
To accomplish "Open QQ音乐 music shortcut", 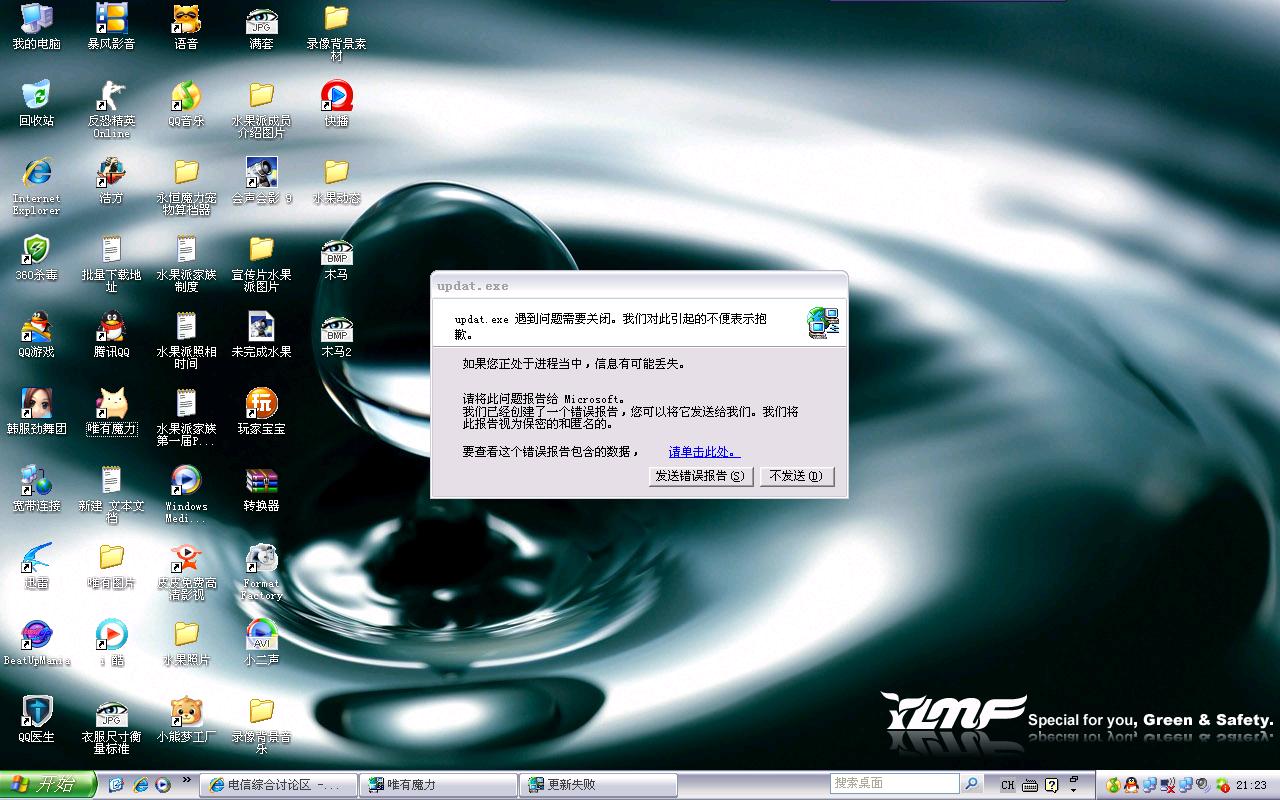I will tap(186, 103).
